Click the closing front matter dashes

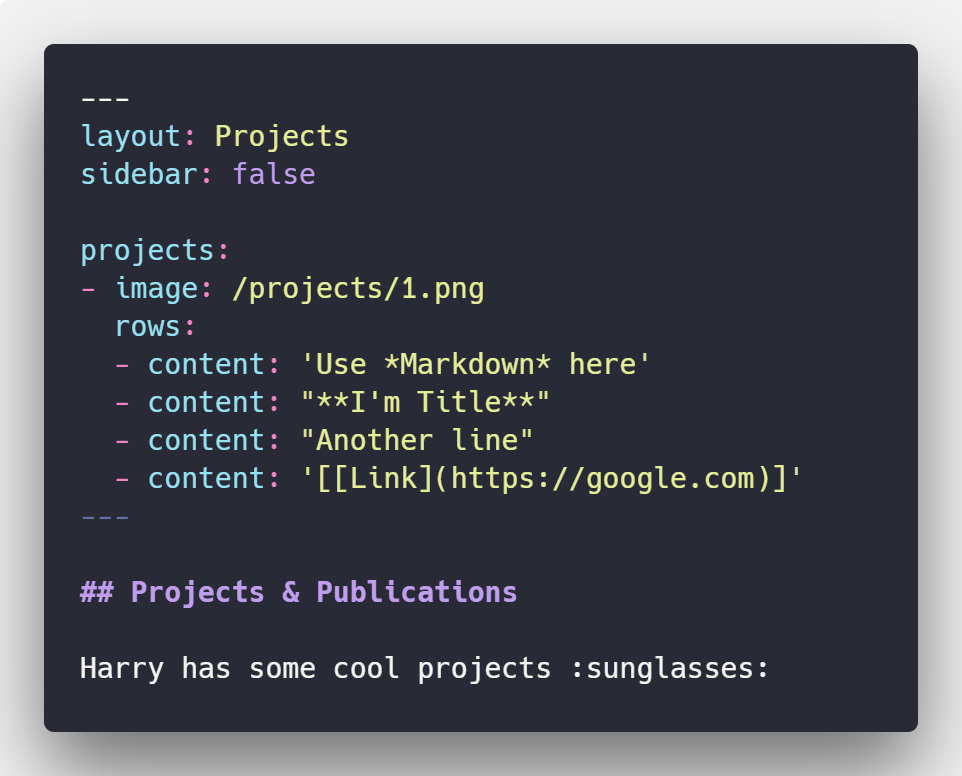pyautogui.click(x=105, y=517)
